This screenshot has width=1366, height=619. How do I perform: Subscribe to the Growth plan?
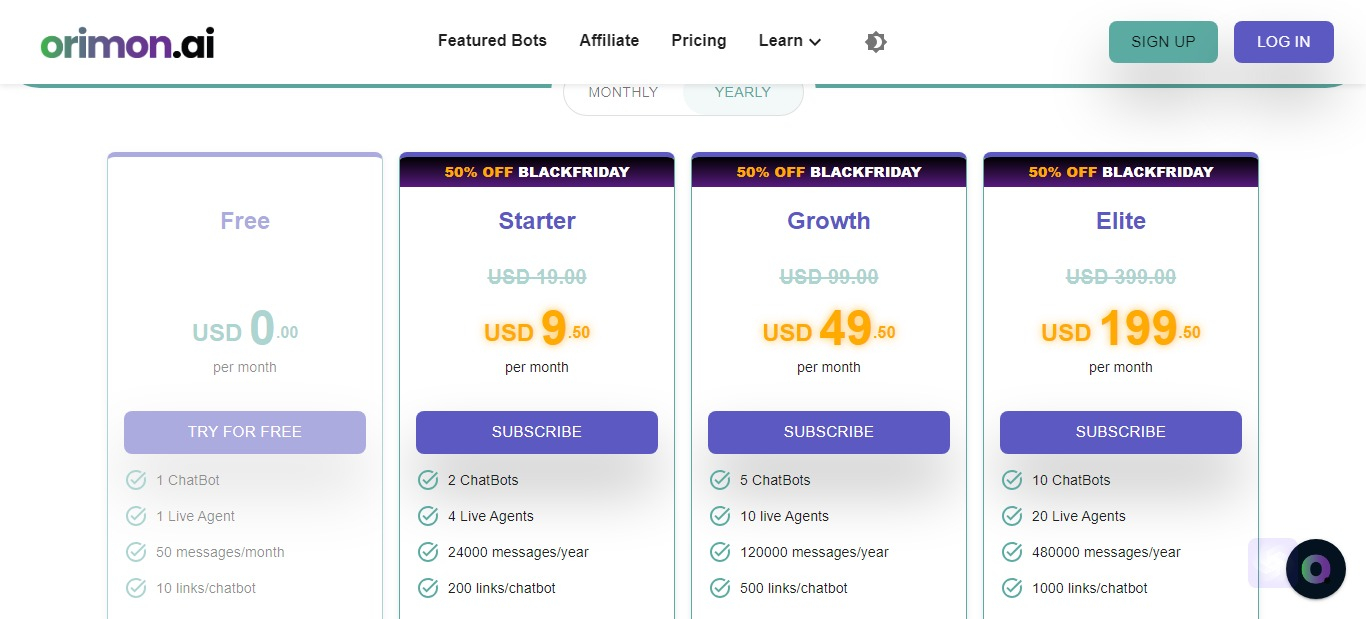point(829,432)
